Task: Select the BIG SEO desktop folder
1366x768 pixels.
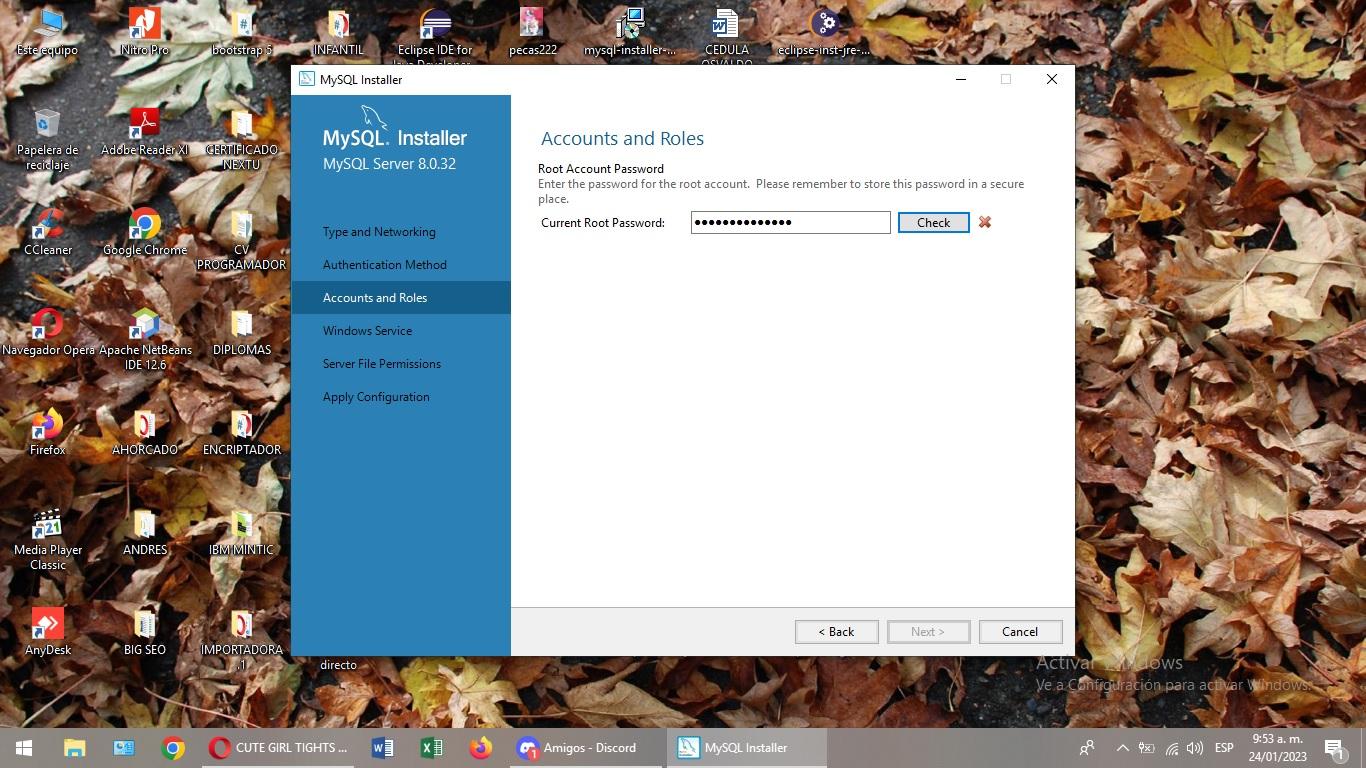Action: pos(145,632)
